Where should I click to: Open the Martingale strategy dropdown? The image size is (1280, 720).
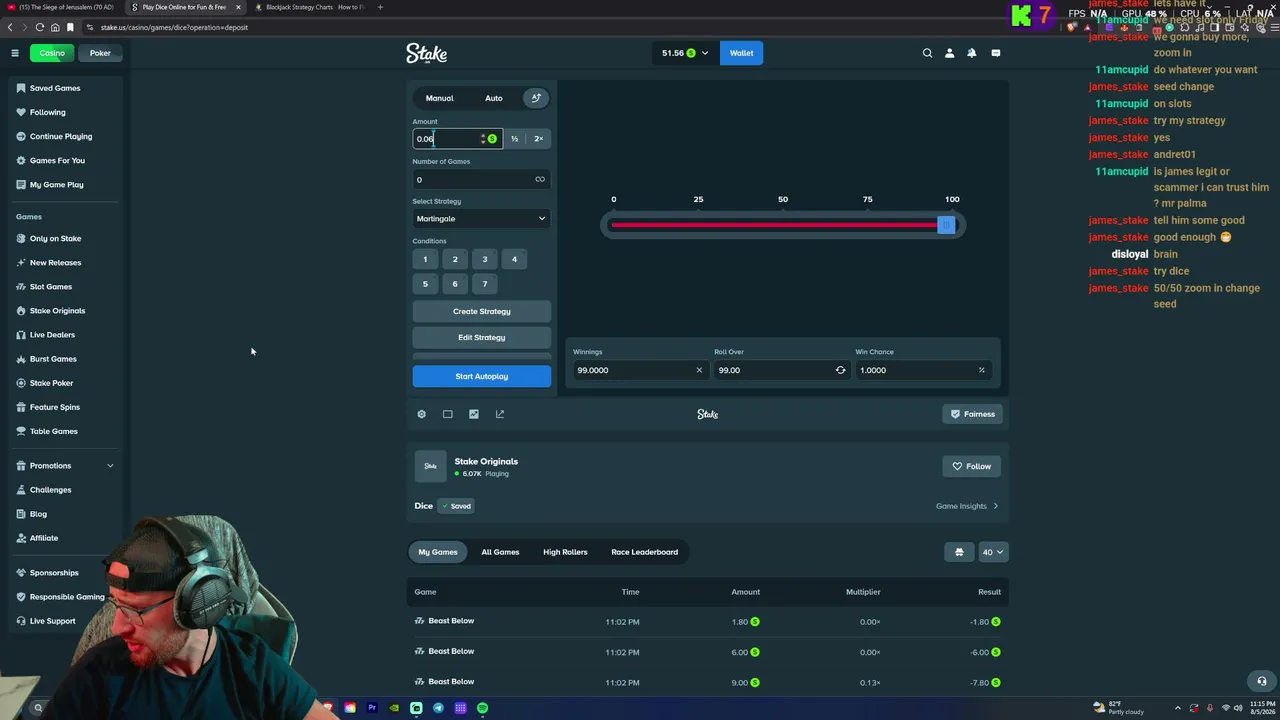tap(481, 219)
